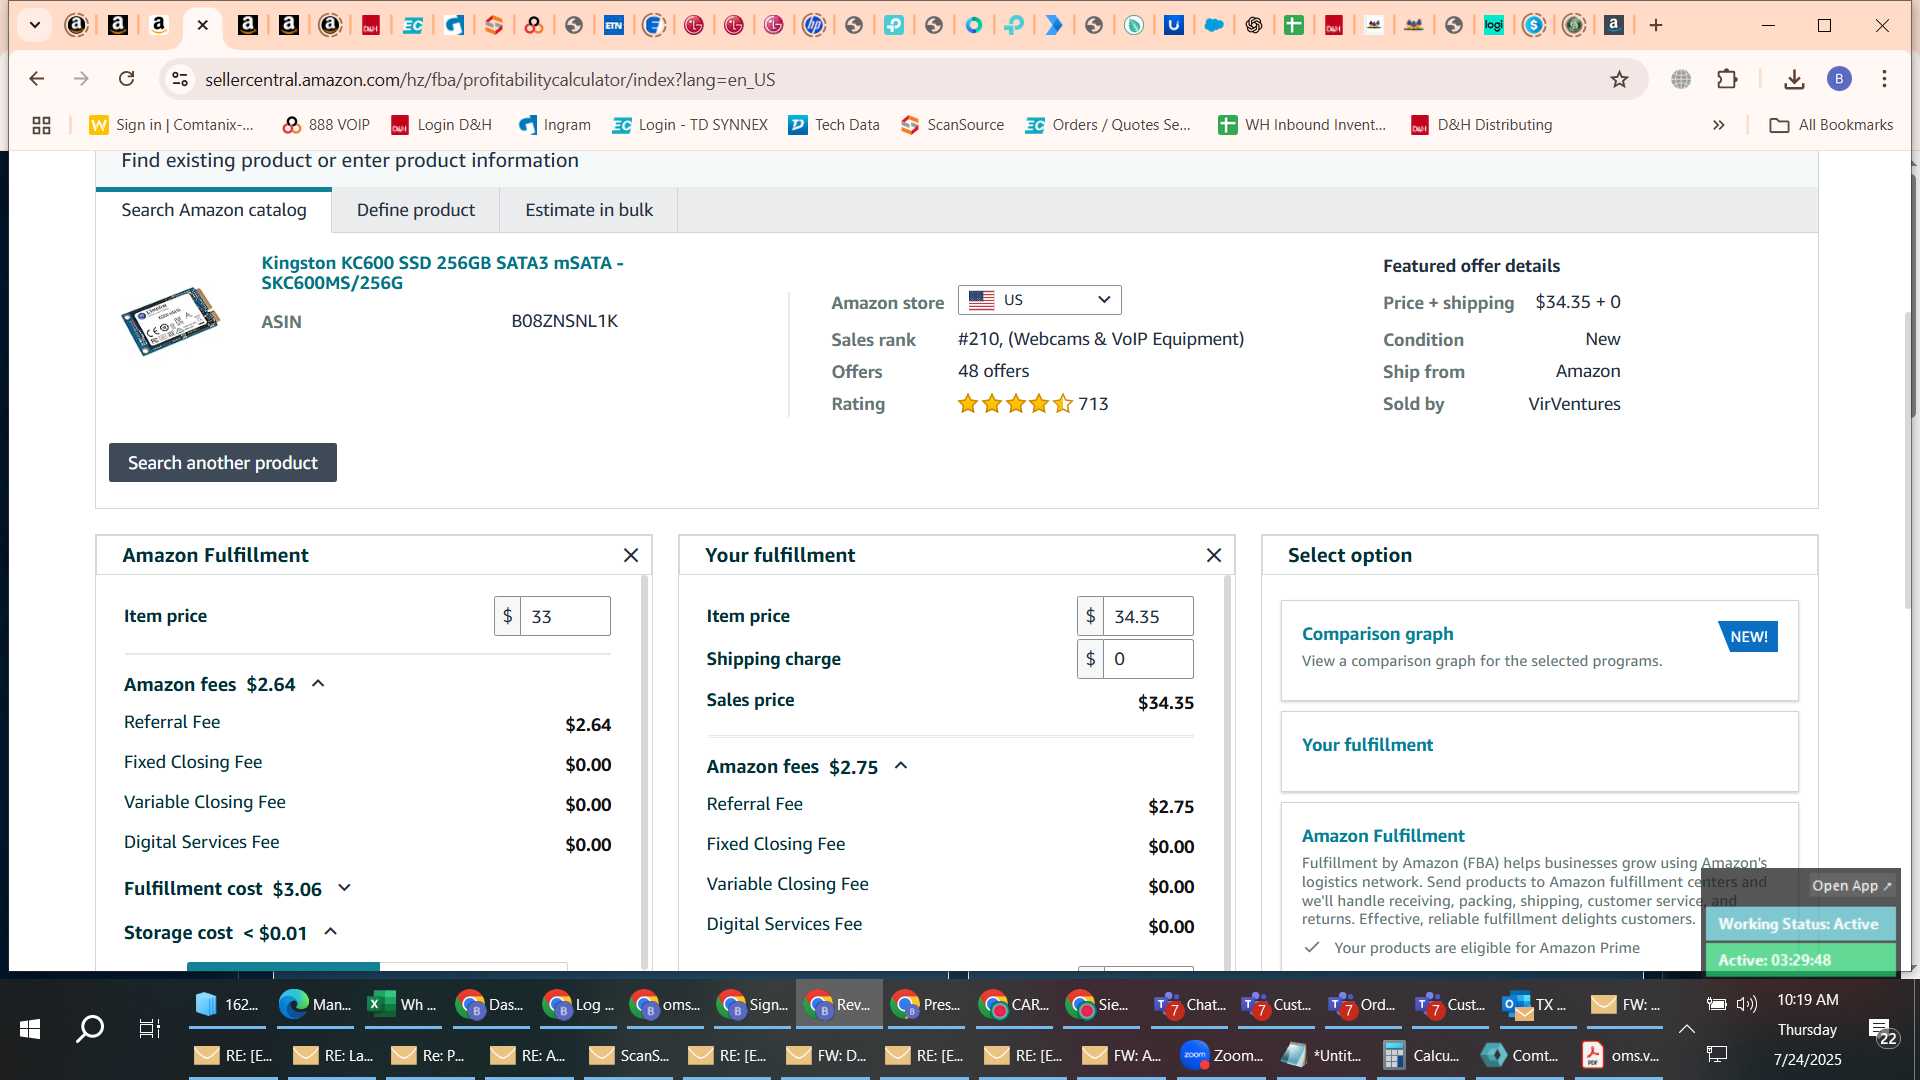Open the Untitled Notepad taskbar item
The height and width of the screenshot is (1080, 1920).
[x=1321, y=1055]
